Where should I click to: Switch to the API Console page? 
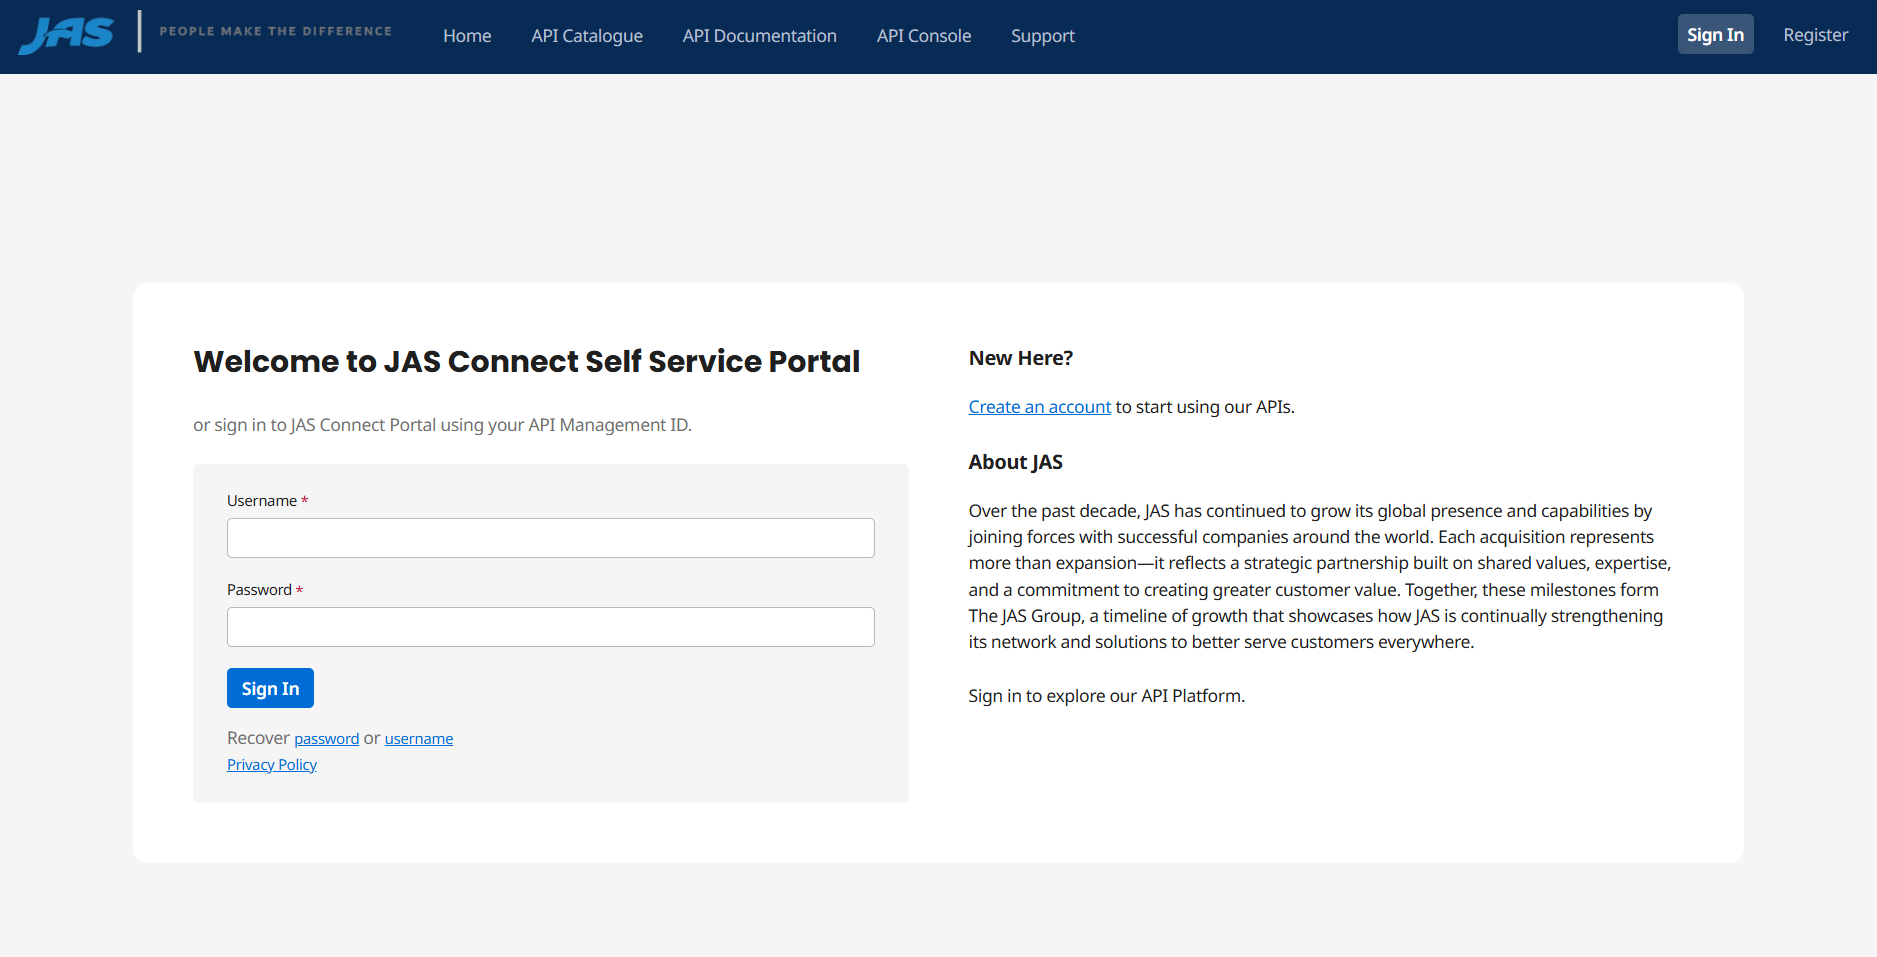(x=923, y=36)
